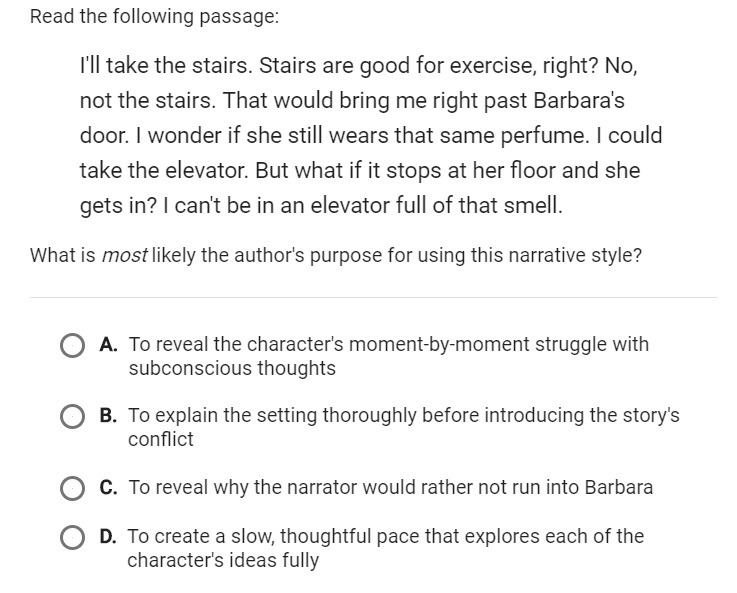
Task: Click the word 'Barbara's' in the passage
Action: [x=579, y=101]
